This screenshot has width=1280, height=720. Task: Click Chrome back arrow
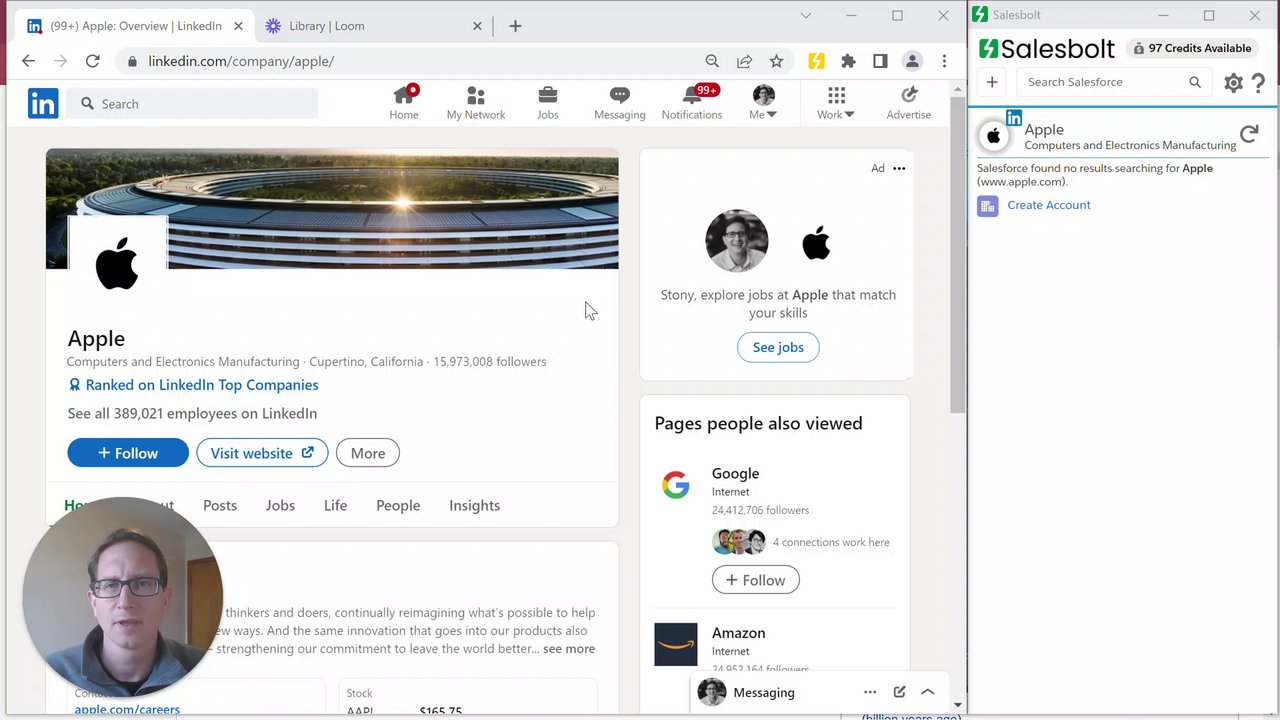pos(28,61)
